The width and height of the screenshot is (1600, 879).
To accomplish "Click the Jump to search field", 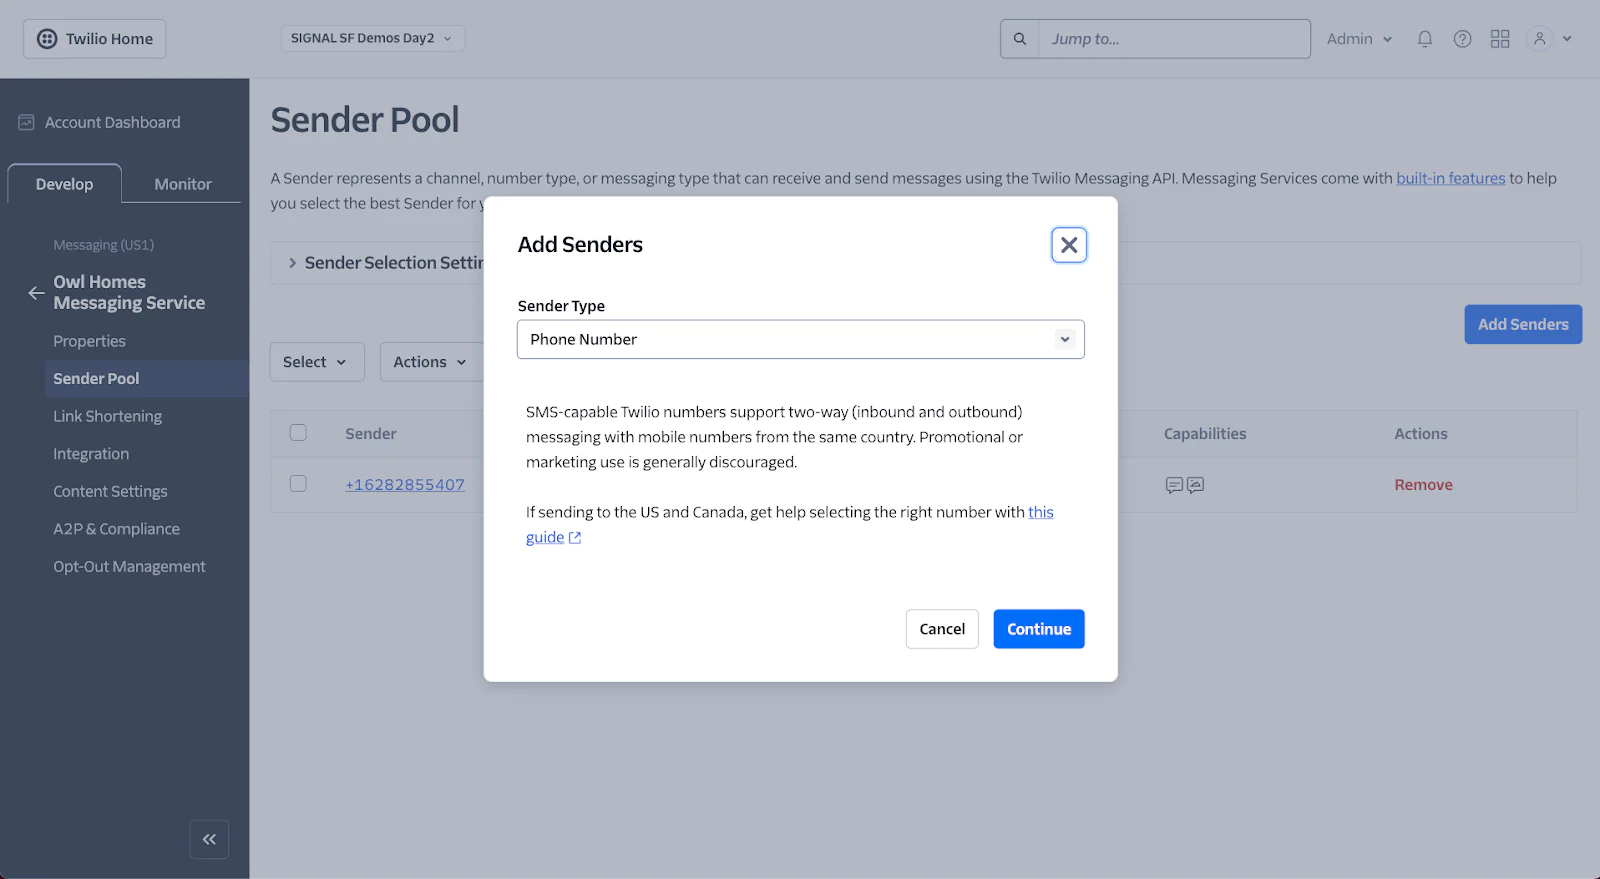I will click(1174, 39).
